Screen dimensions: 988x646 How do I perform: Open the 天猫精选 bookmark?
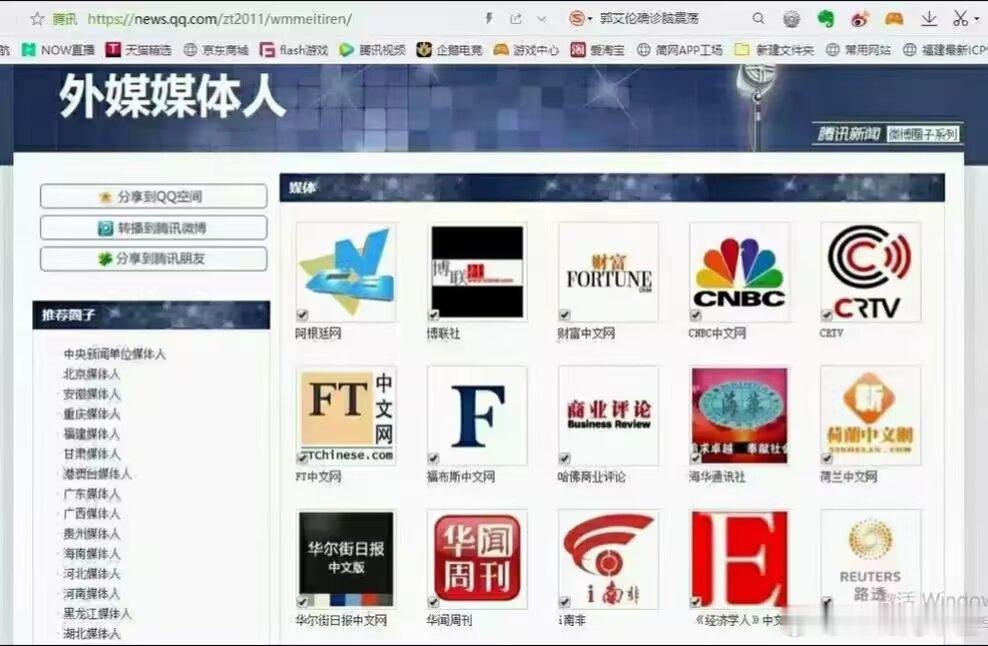[x=139, y=49]
